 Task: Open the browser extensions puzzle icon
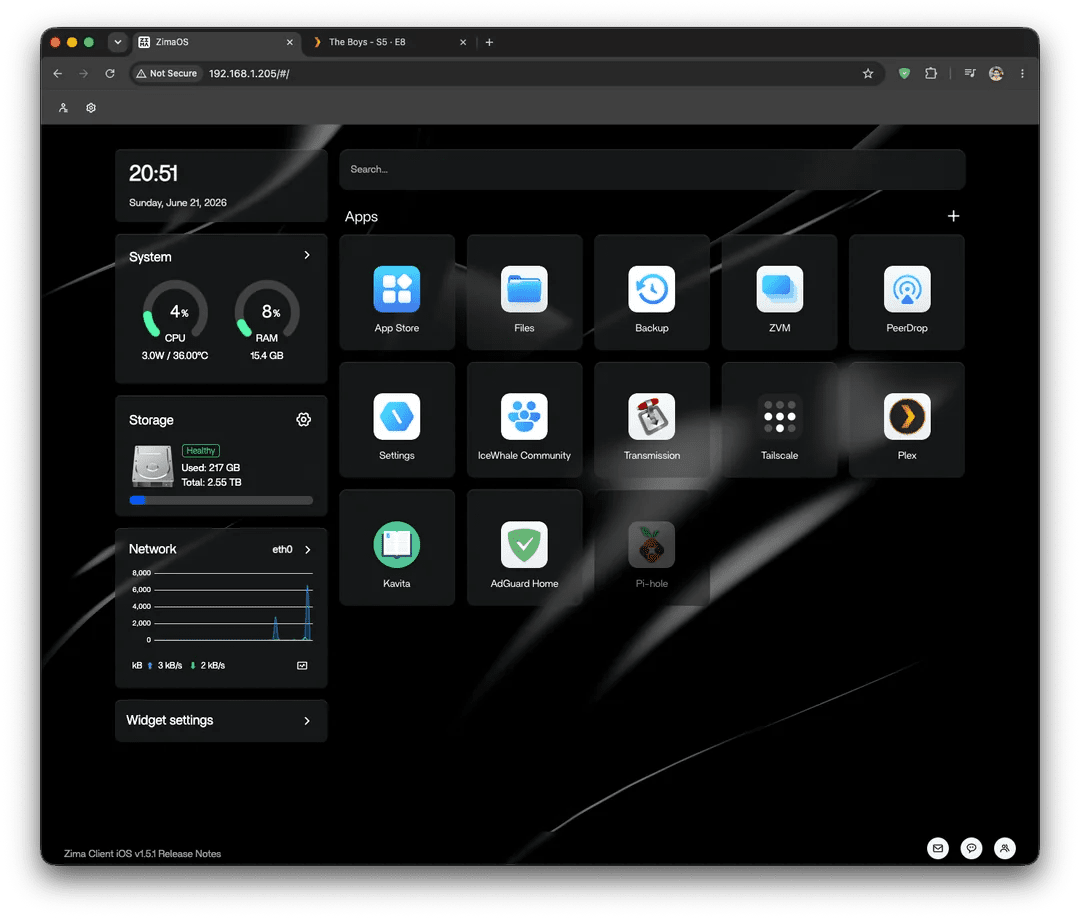click(x=931, y=74)
